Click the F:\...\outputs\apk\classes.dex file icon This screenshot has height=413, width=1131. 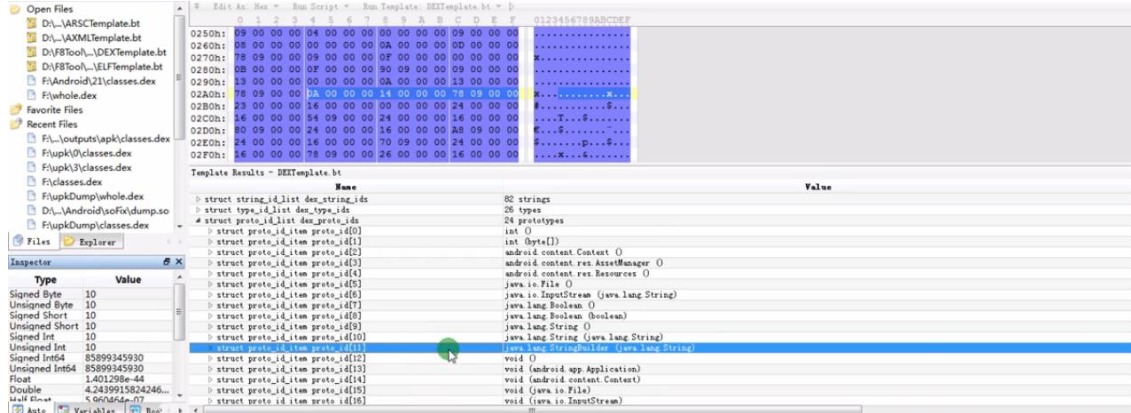[31, 138]
